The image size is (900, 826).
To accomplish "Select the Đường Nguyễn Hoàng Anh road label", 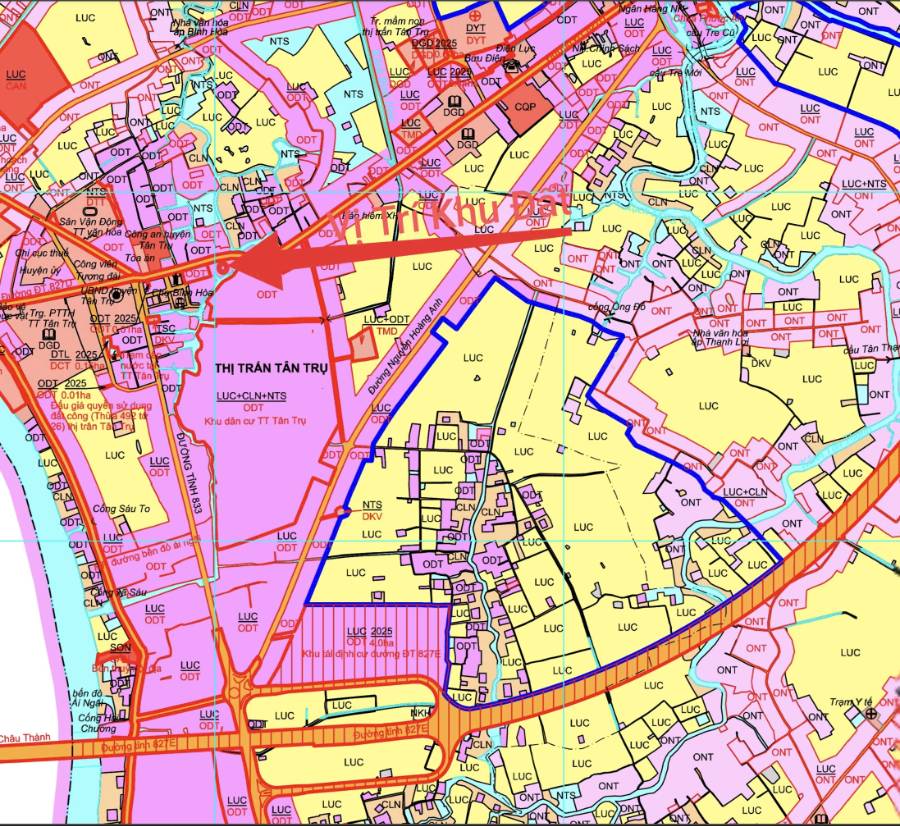I will tap(407, 346).
